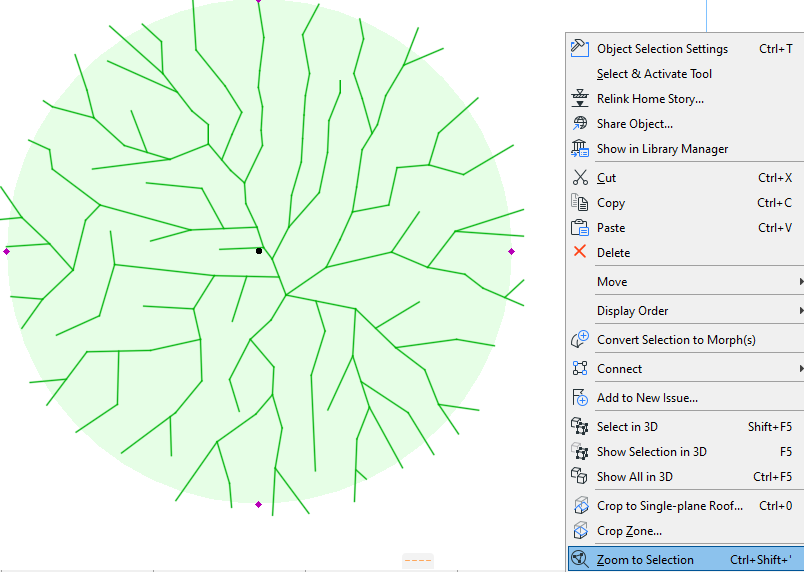Open the Move submenu
This screenshot has height=572, width=804.
pos(685,281)
